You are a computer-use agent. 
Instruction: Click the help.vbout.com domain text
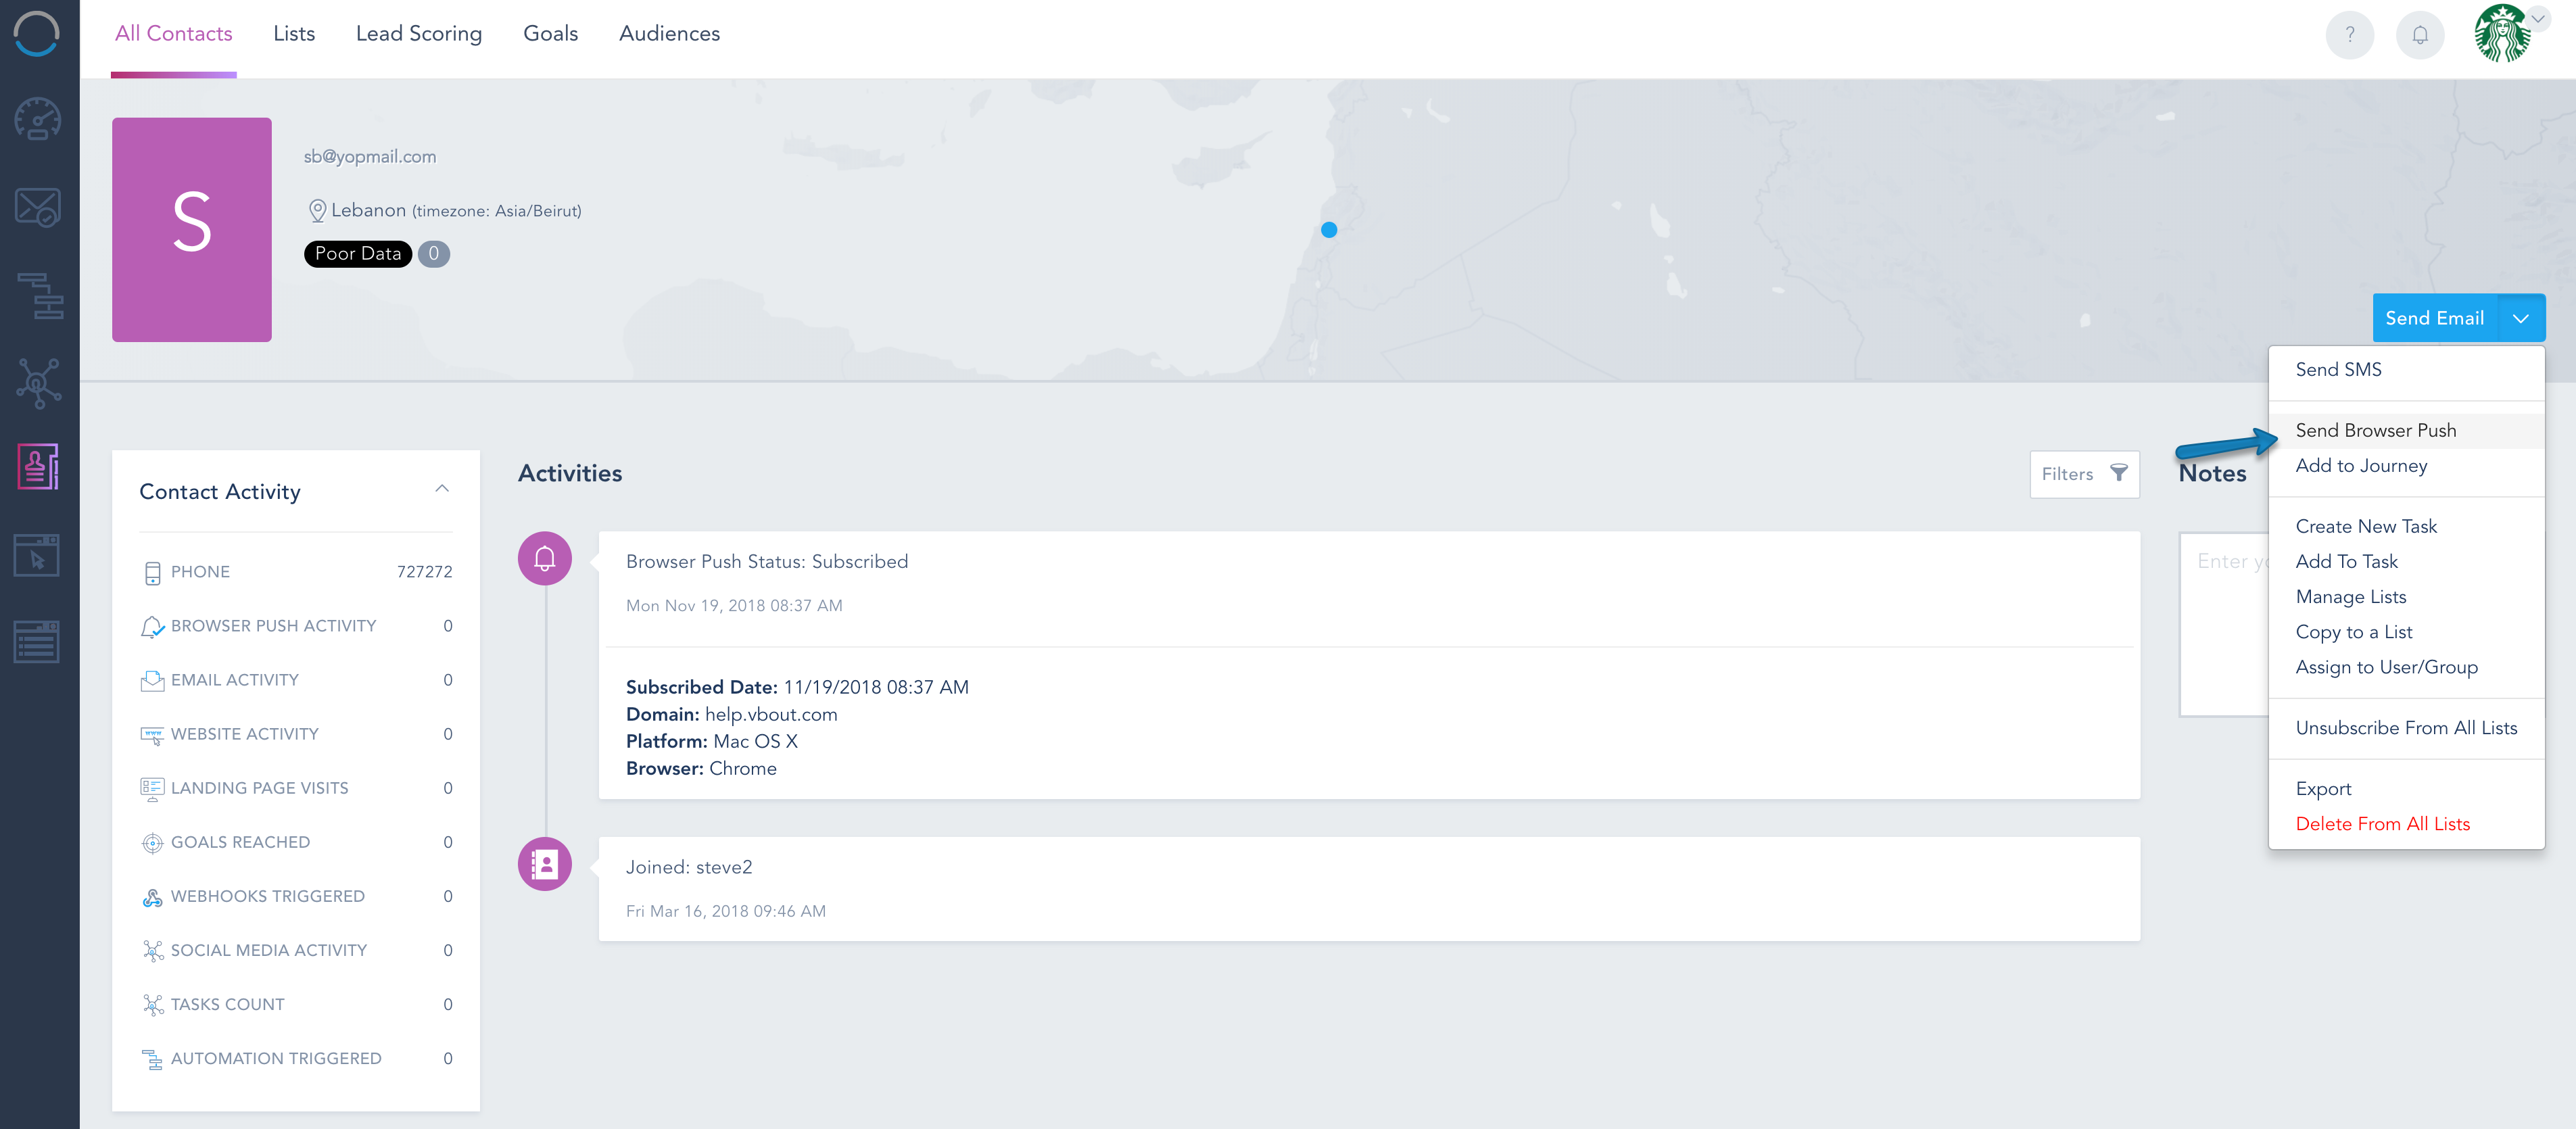pyautogui.click(x=771, y=715)
